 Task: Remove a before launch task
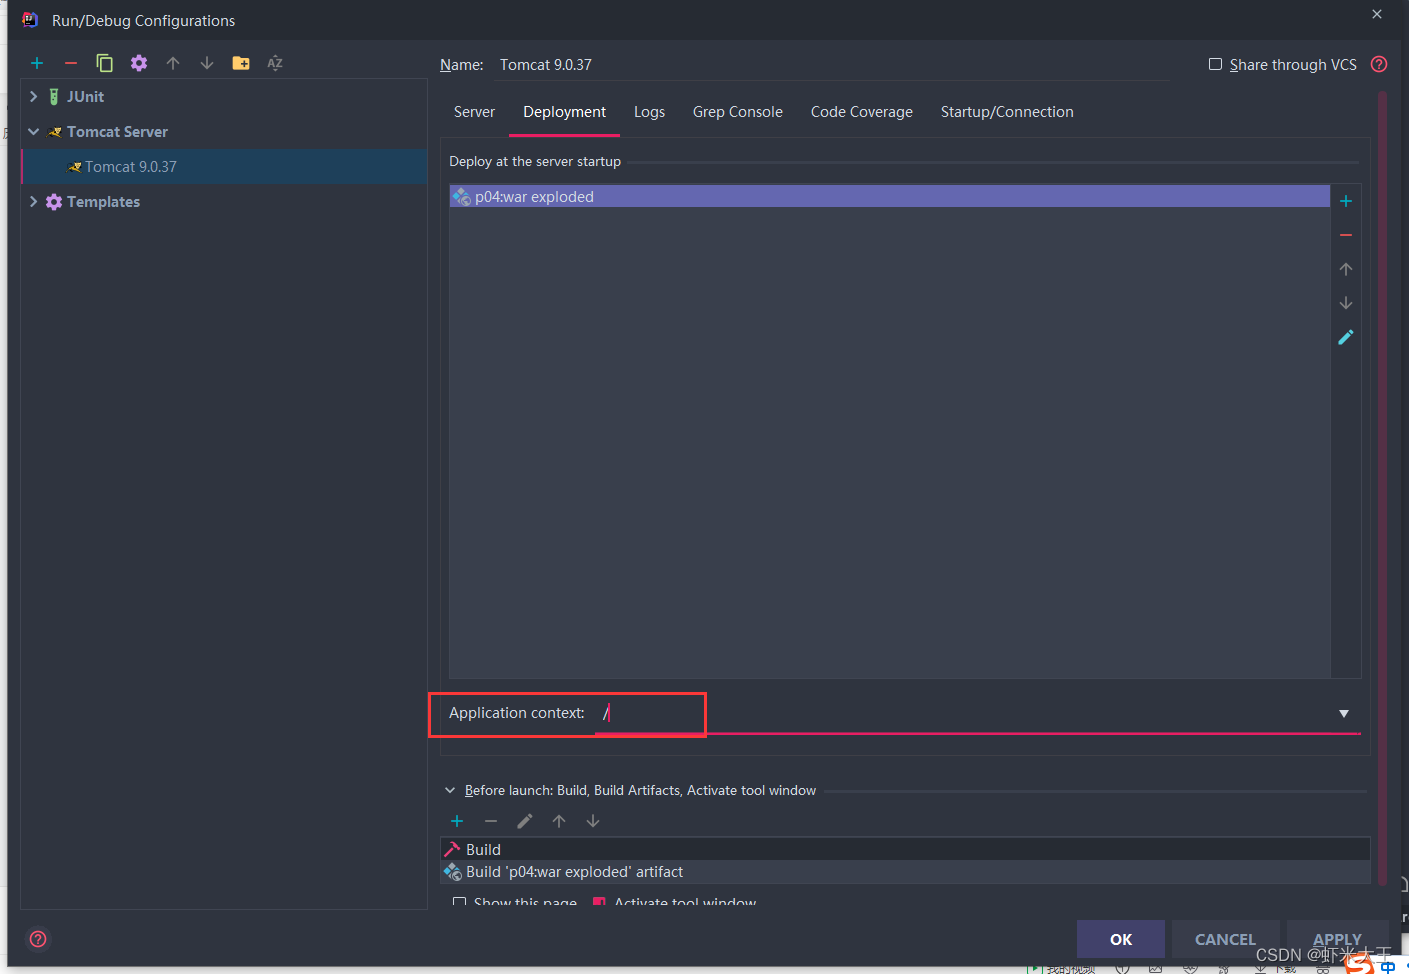[x=491, y=821]
